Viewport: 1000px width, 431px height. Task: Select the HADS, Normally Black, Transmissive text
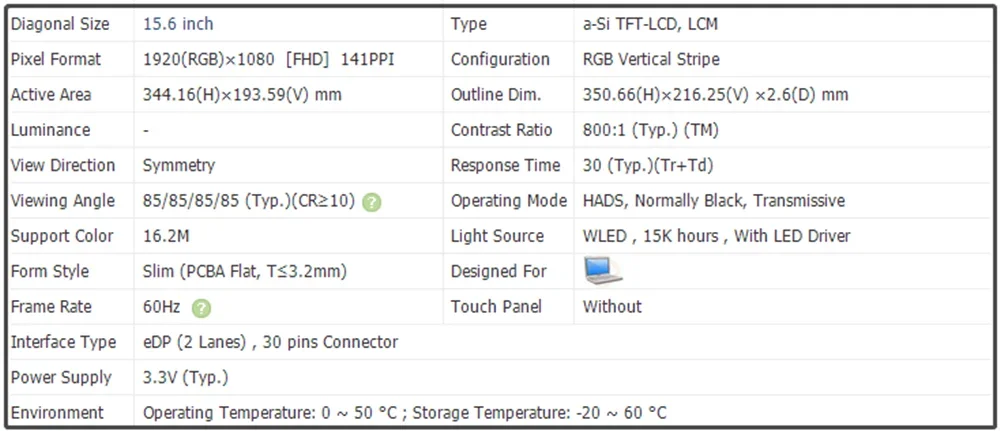pos(713,201)
